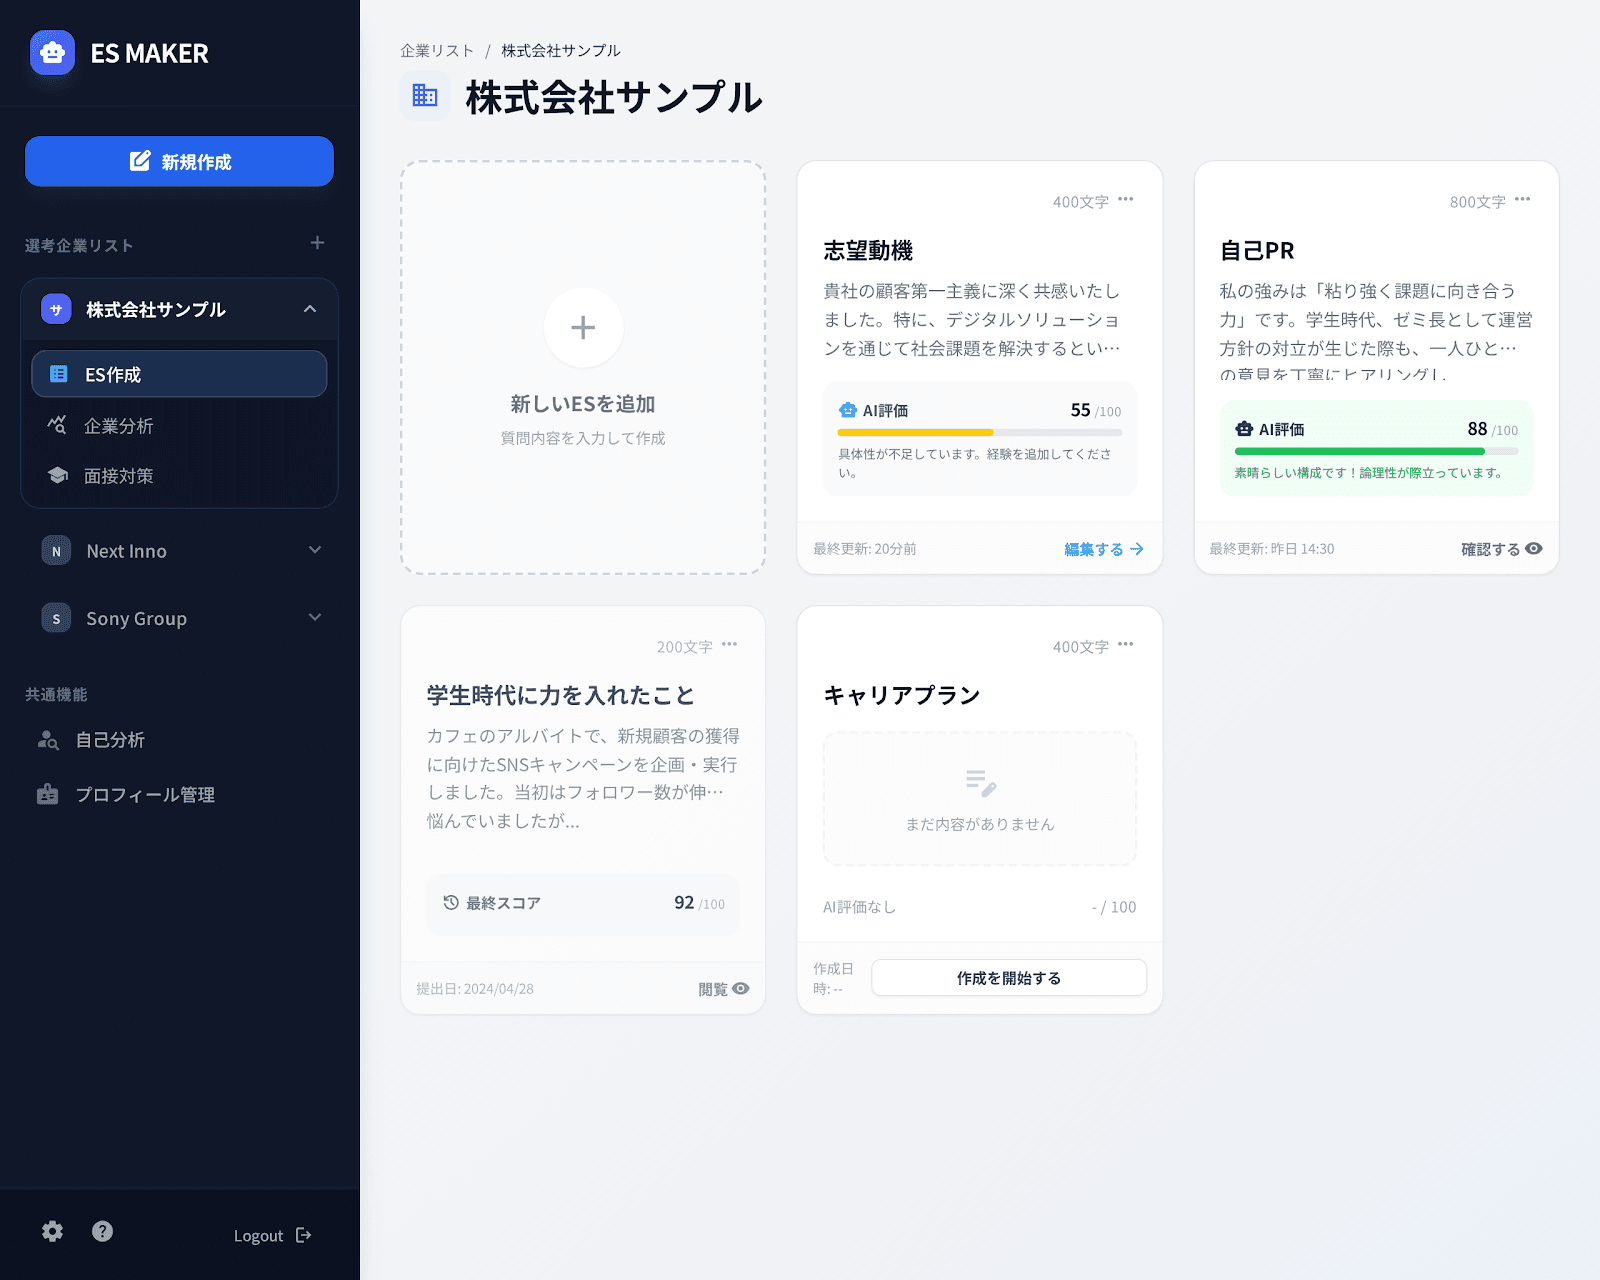This screenshot has height=1280, width=1600.
Task: Click the help question mark icon
Action: click(101, 1231)
